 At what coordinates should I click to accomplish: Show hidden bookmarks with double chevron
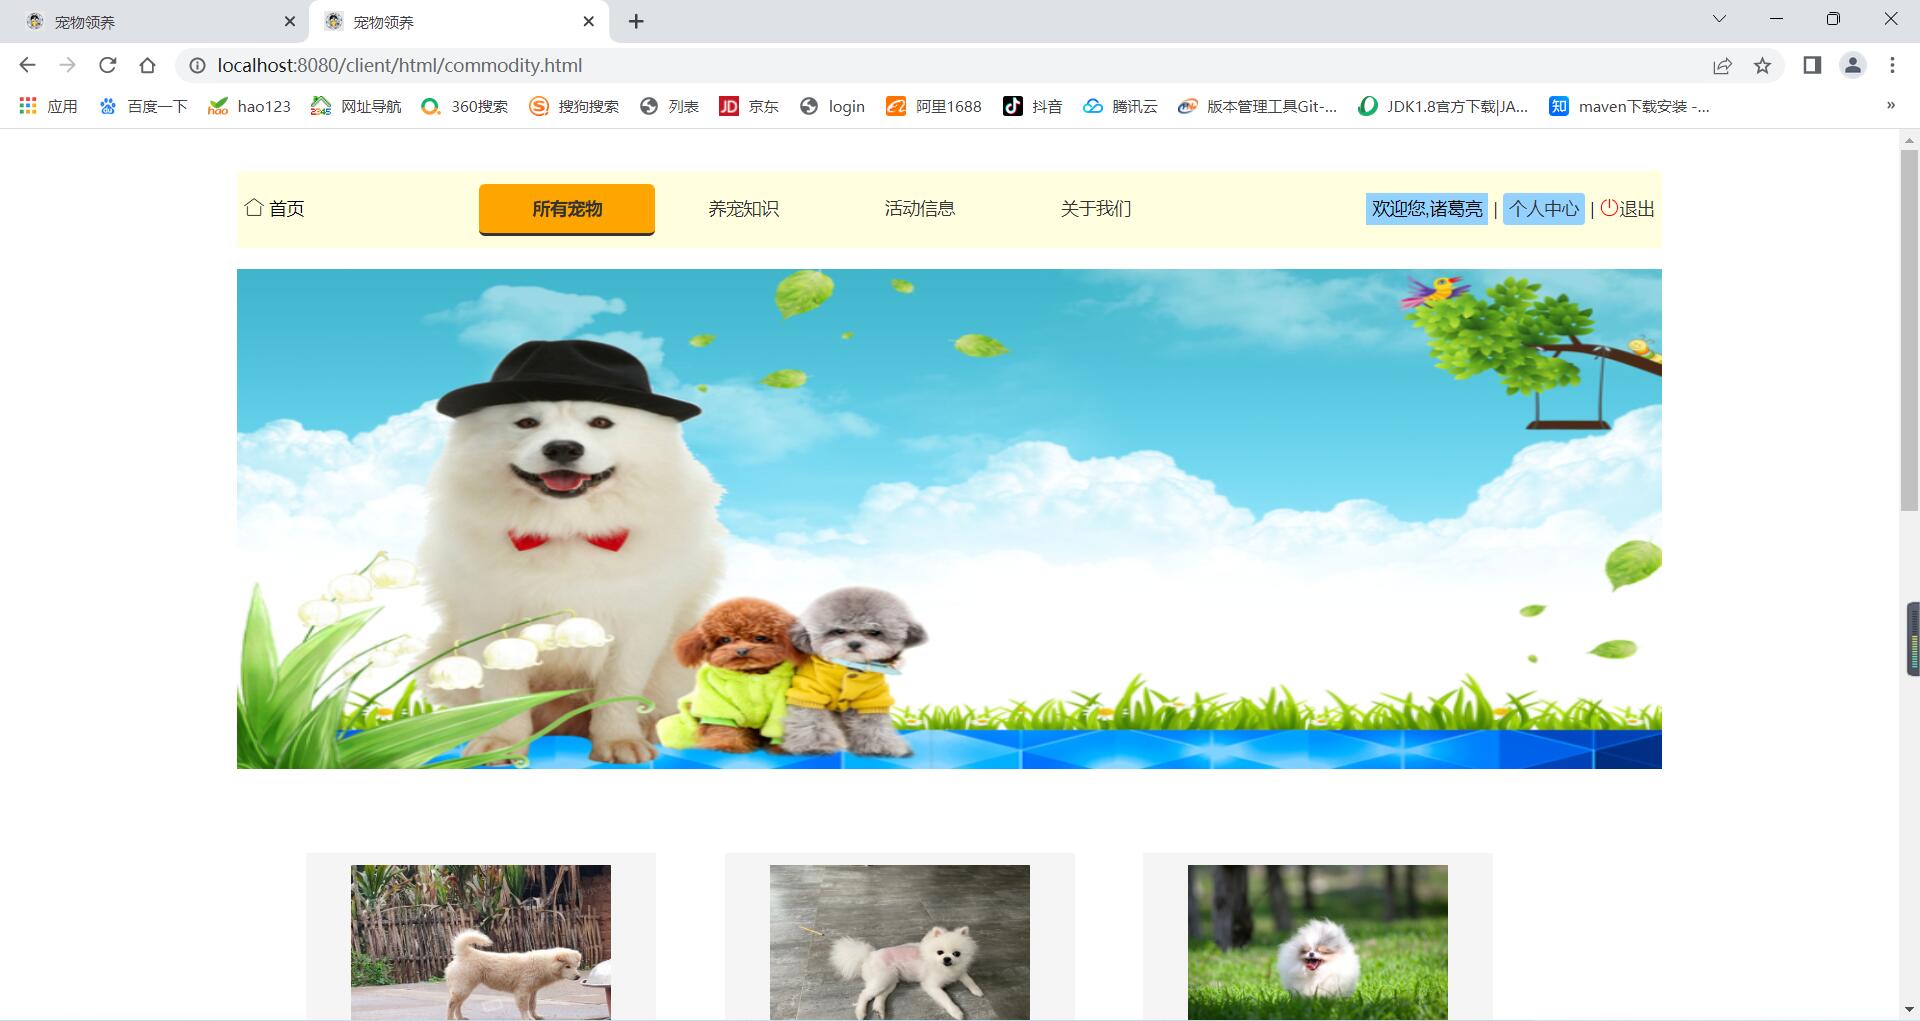point(1890,105)
